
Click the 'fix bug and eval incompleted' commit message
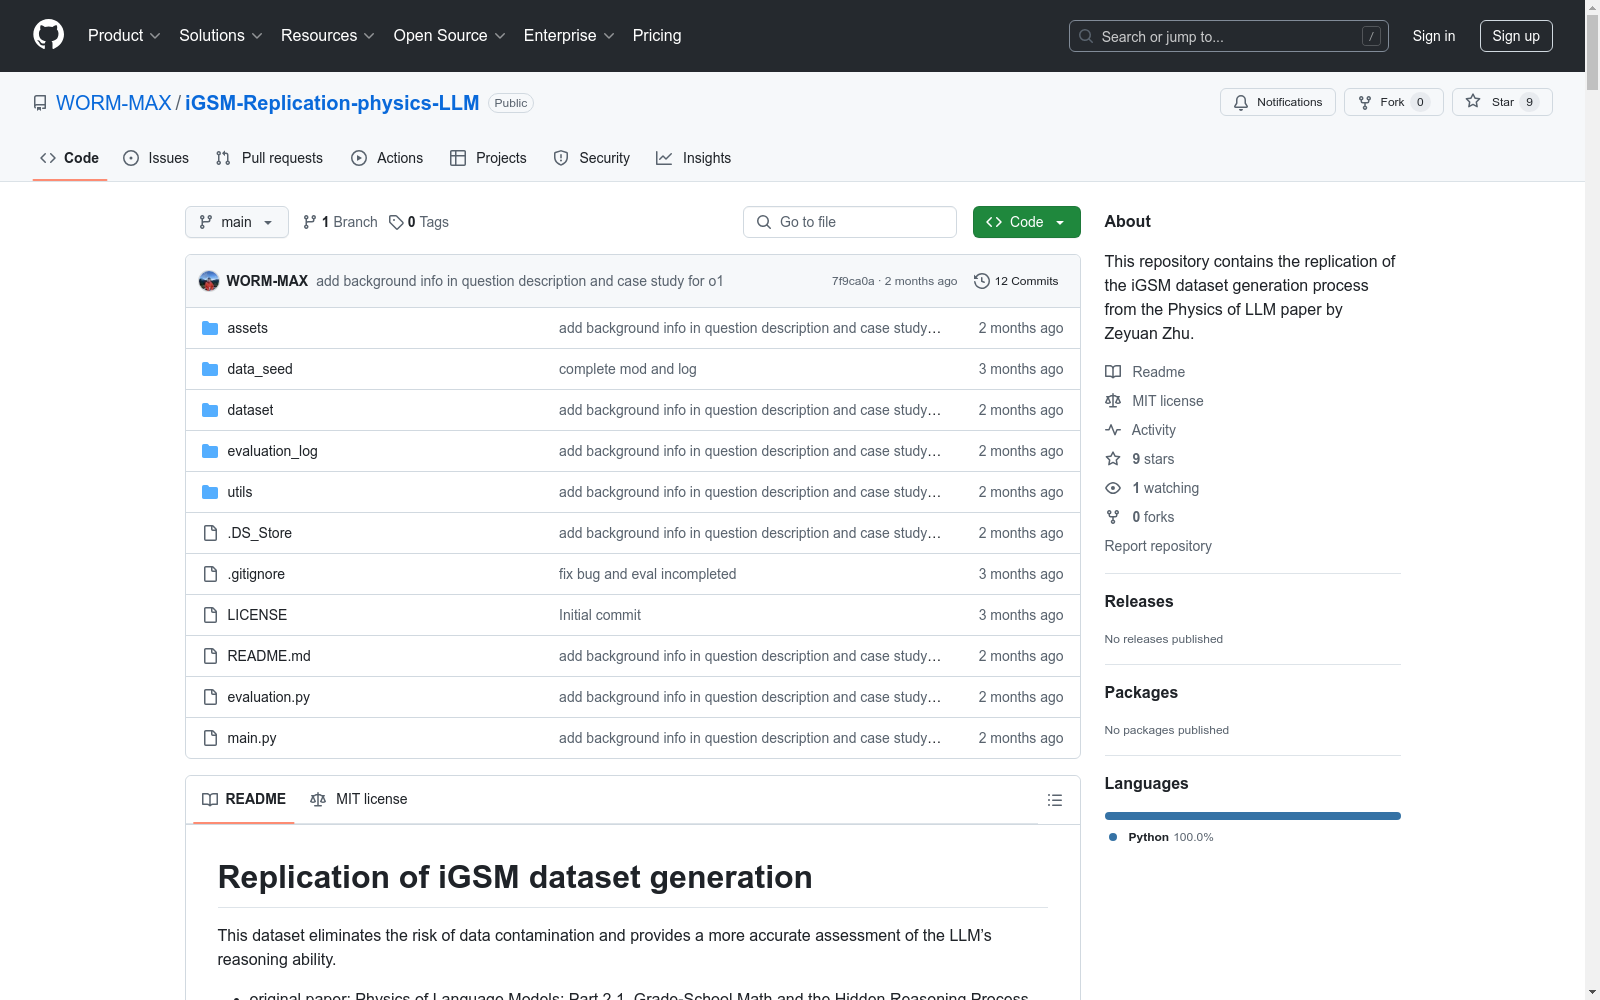647,574
